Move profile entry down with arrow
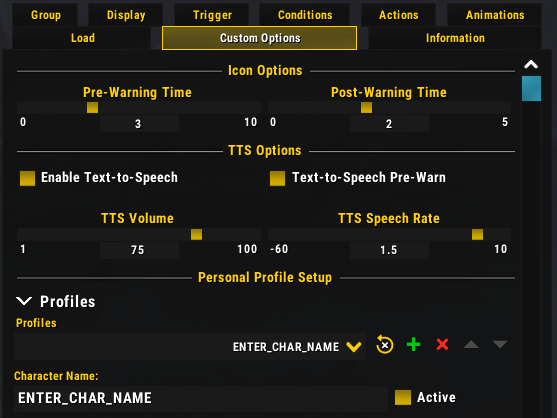This screenshot has height=418, width=557. coord(500,344)
